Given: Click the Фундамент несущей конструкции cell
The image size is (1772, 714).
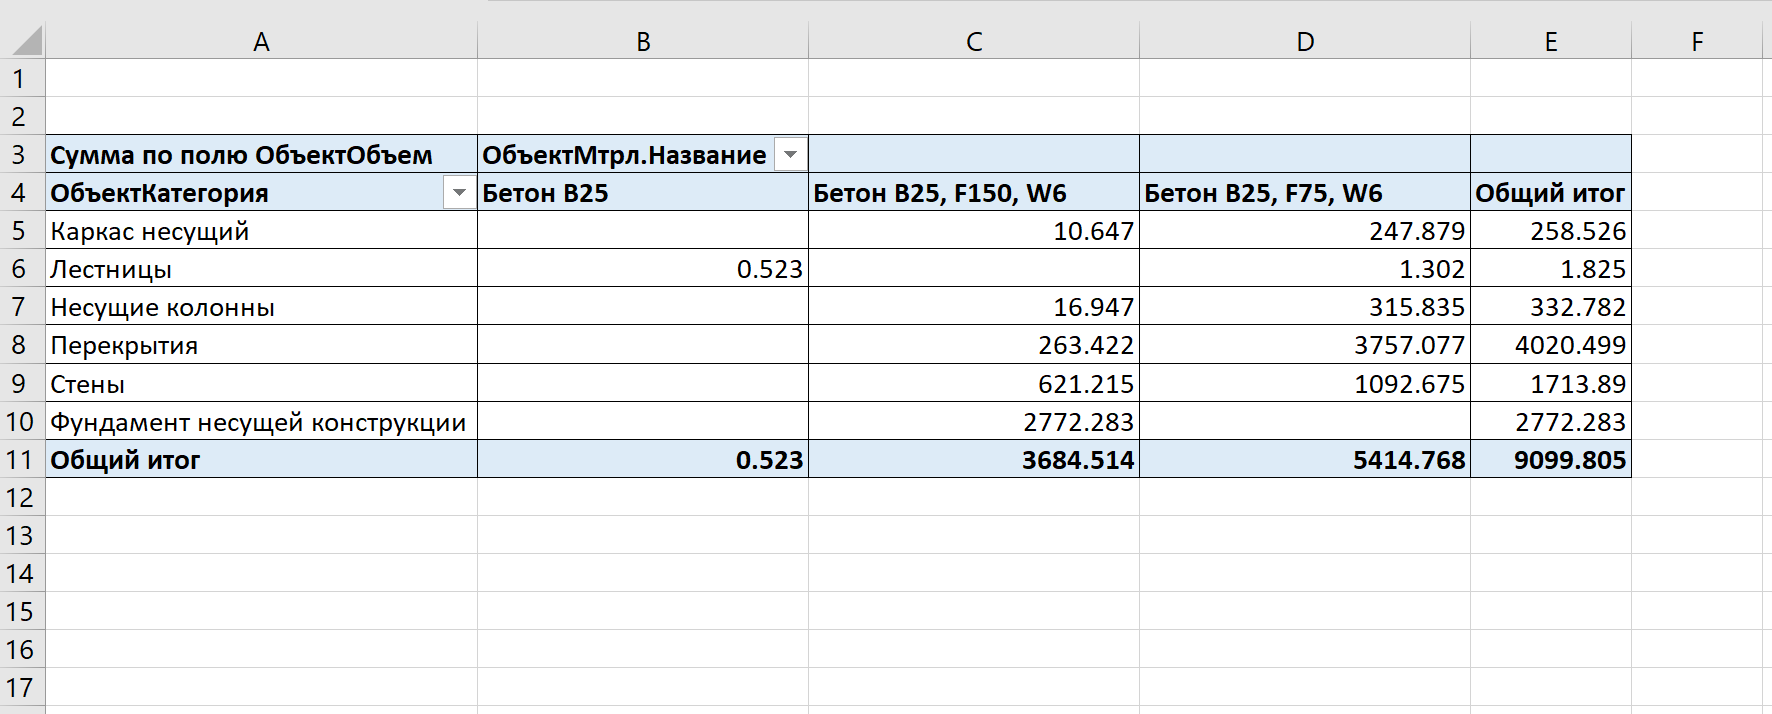Looking at the screenshot, I should [x=258, y=422].
